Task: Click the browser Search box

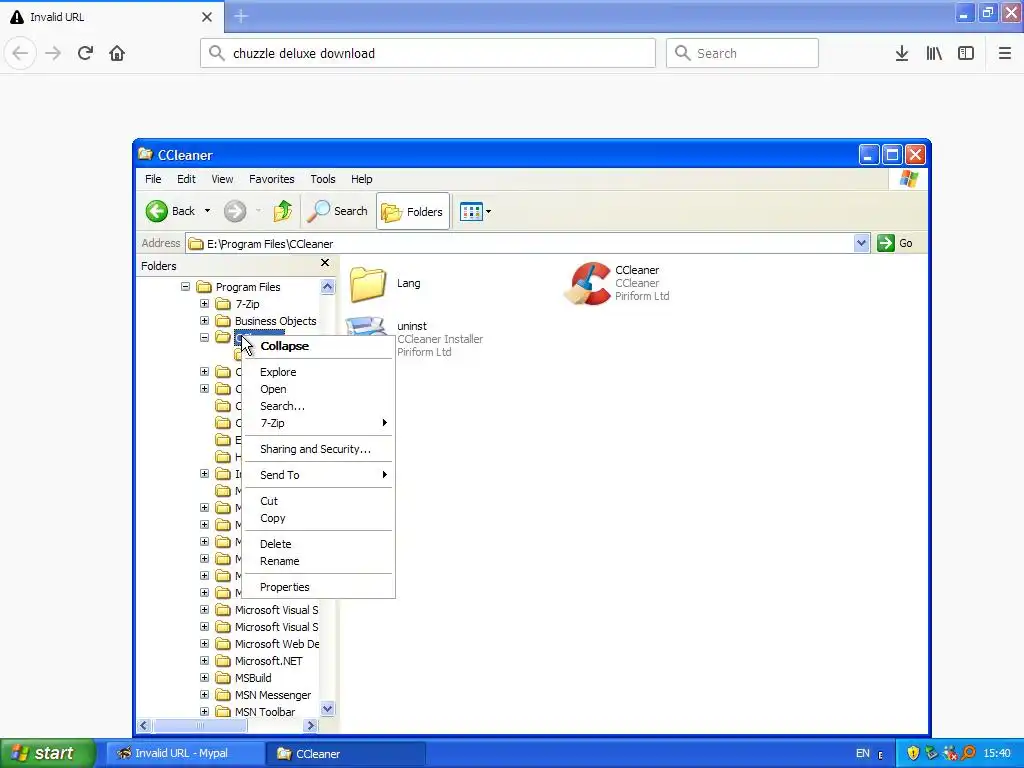Action: tap(743, 53)
